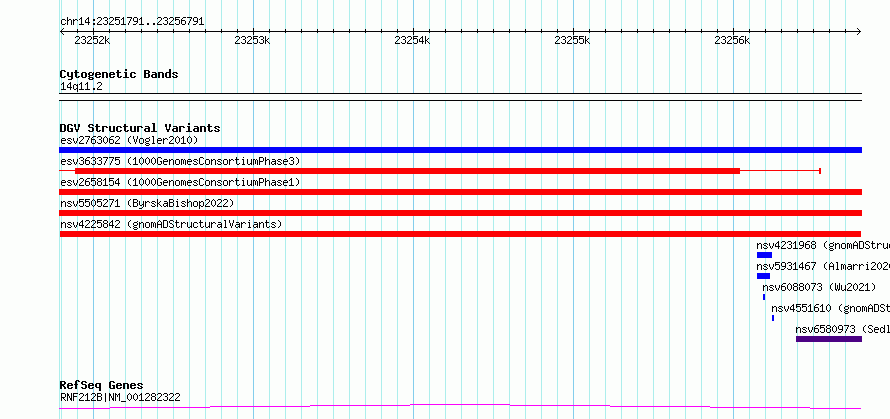This screenshot has height=419, width=890.
Task: Click the purple nsv6580973 variant bar
Action: coord(829,339)
